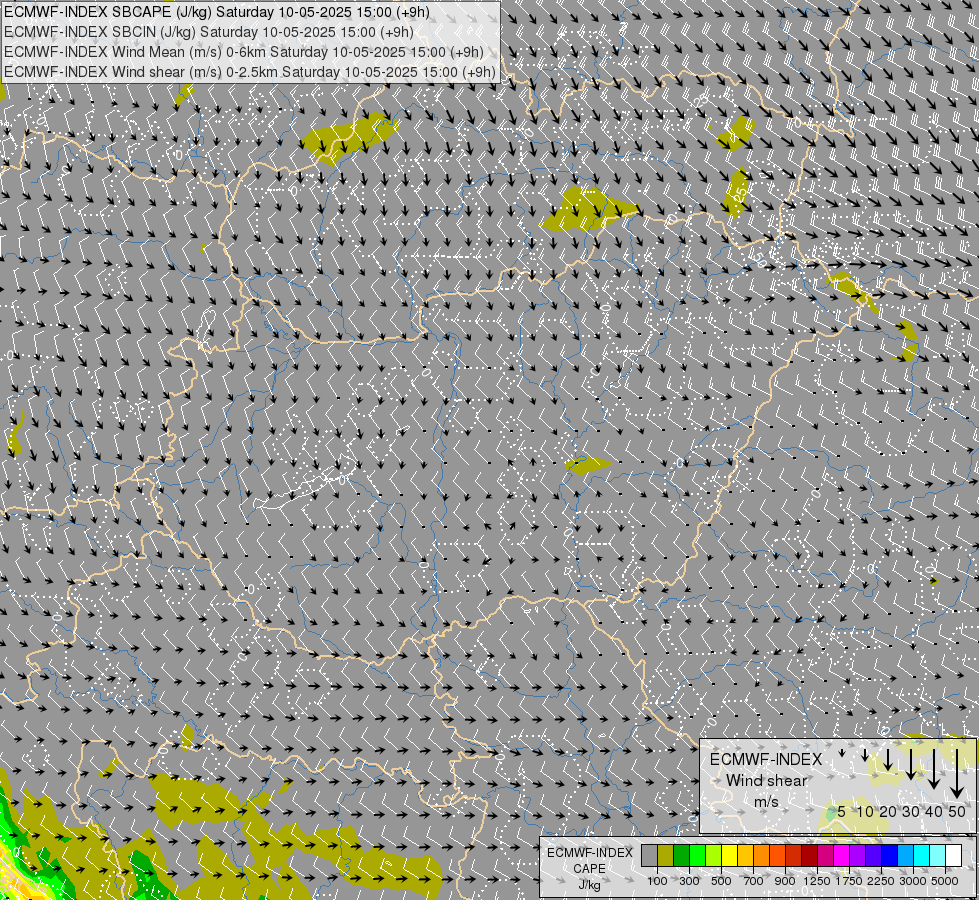Click the 40 m/s shear arrow in legend
The height and width of the screenshot is (900, 979).
point(934,769)
